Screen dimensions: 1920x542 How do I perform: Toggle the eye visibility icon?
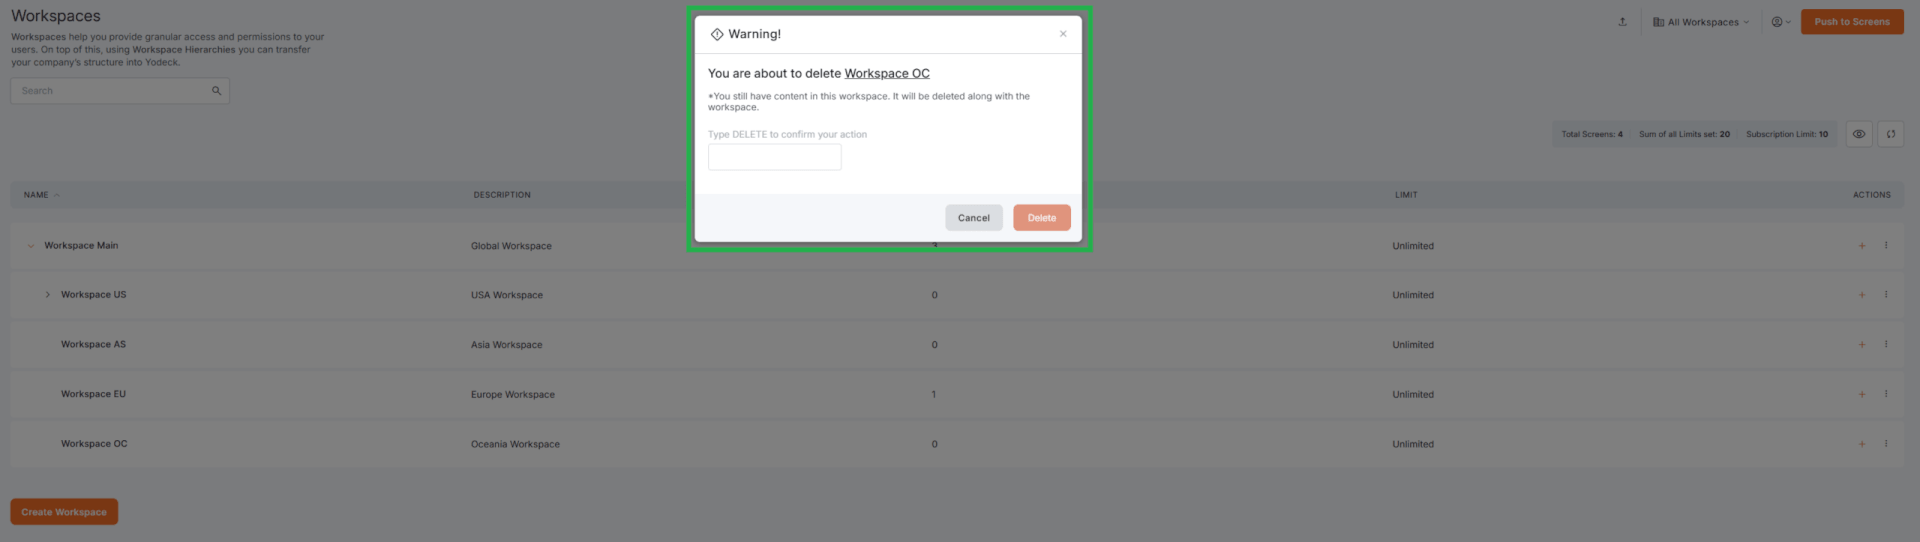1859,134
